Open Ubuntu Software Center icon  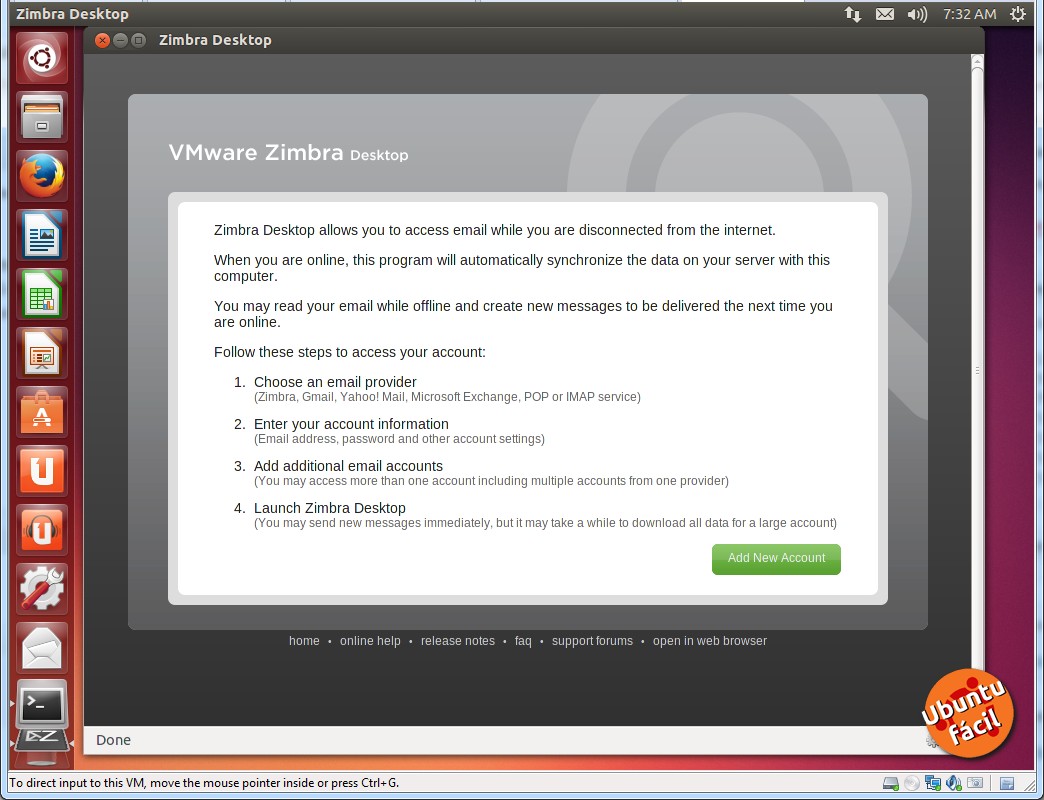(42, 412)
